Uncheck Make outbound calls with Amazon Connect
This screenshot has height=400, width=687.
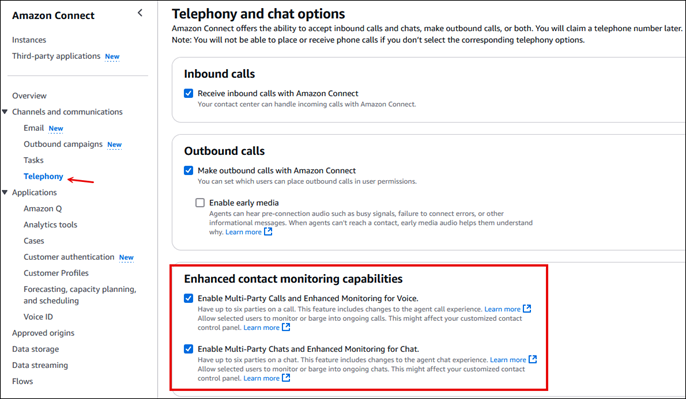[x=188, y=170]
